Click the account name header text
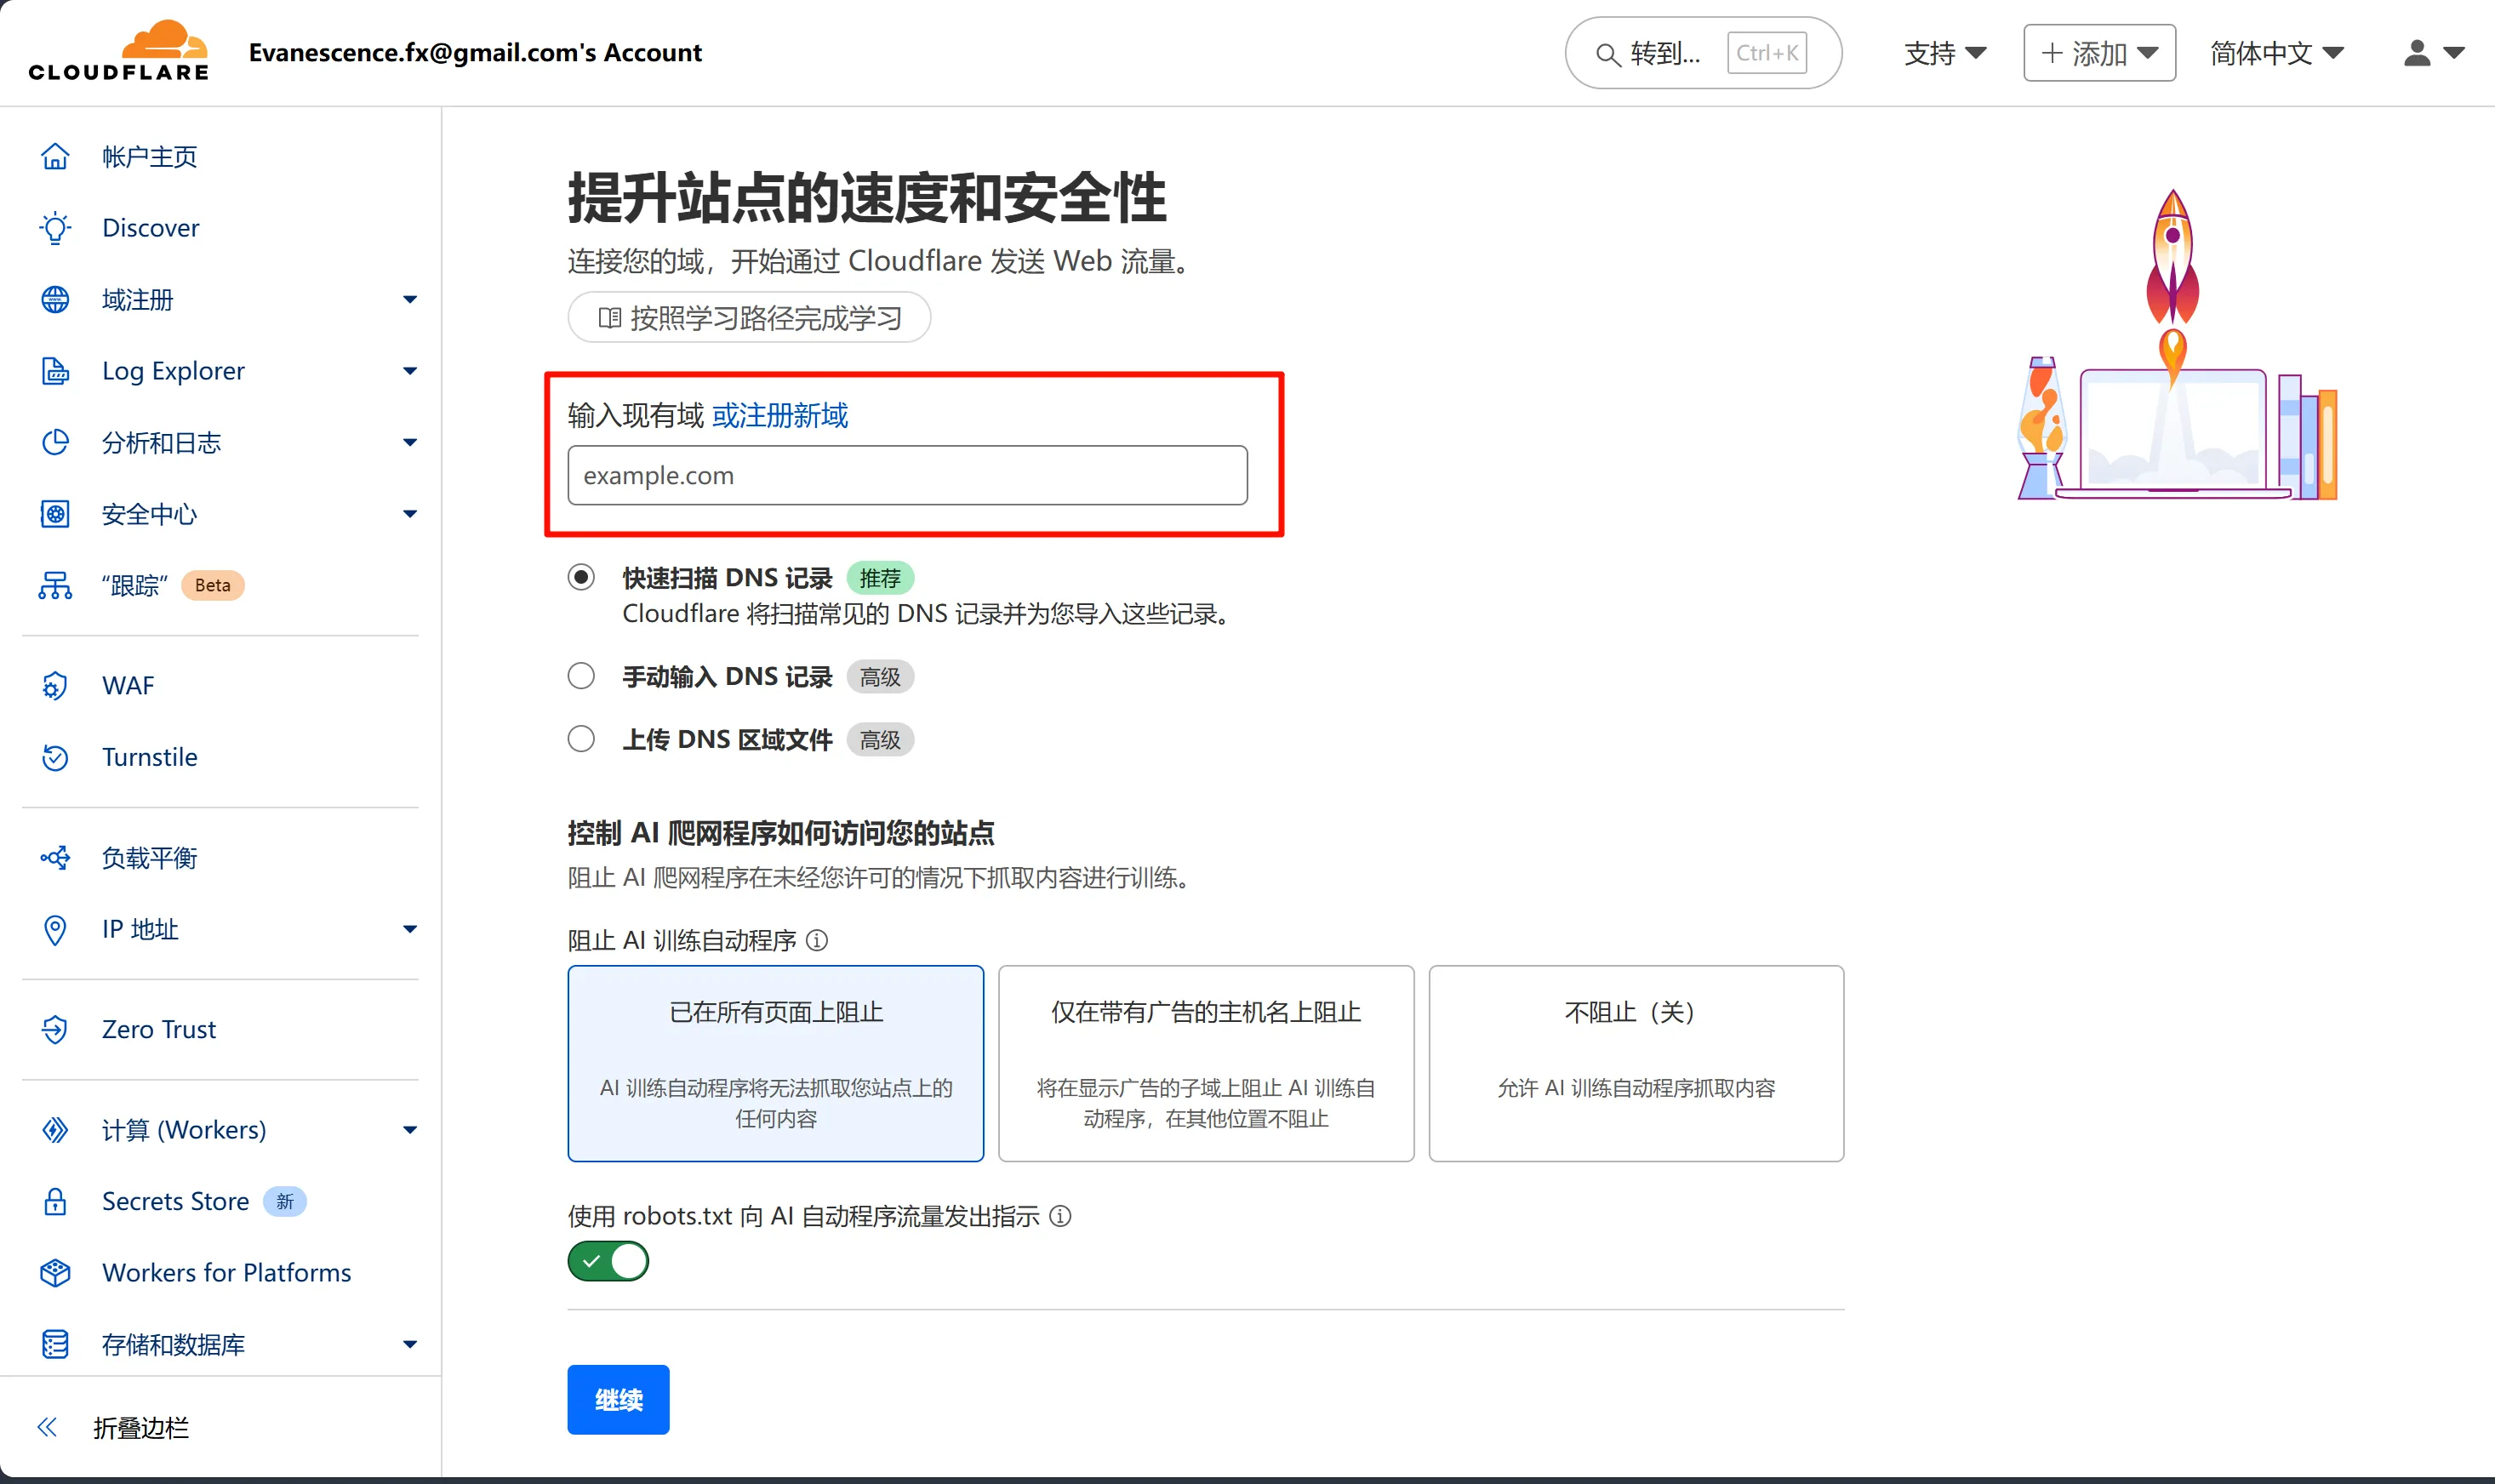 click(x=475, y=53)
